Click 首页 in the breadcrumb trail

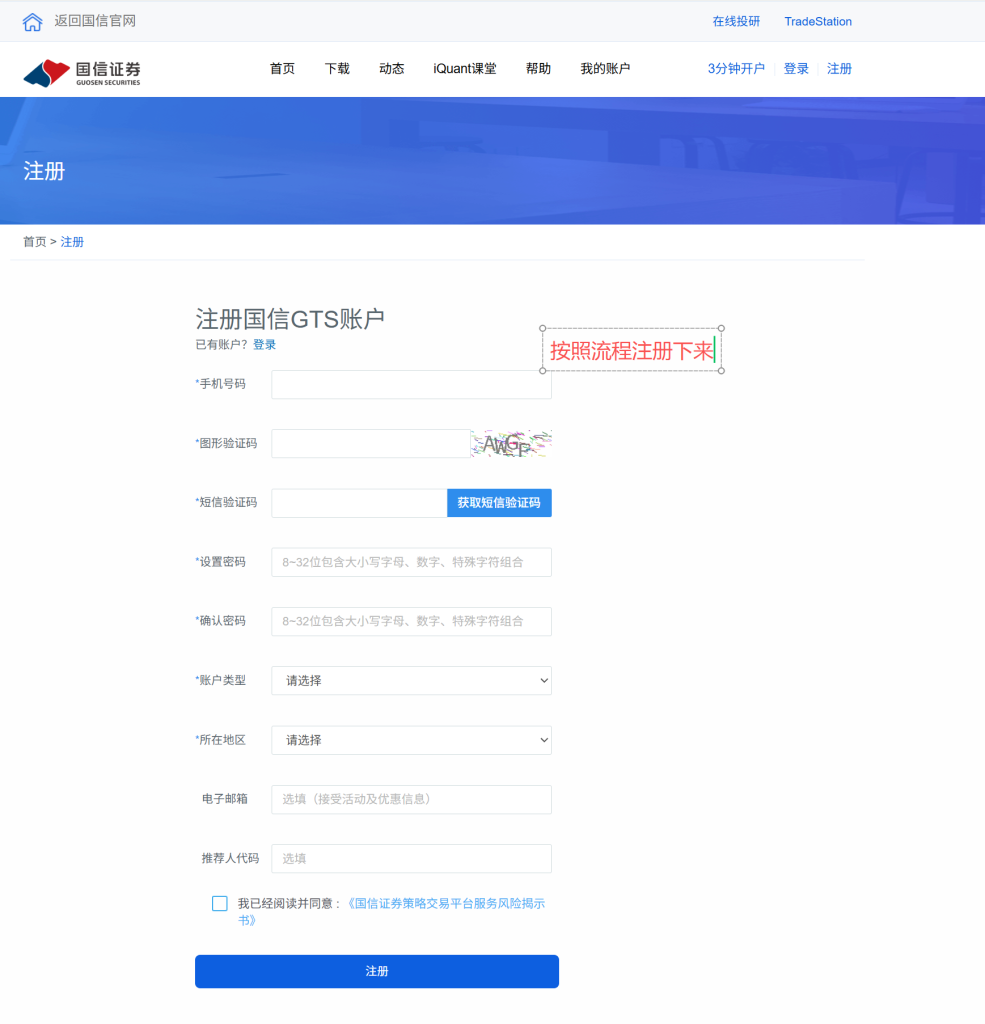click(35, 241)
